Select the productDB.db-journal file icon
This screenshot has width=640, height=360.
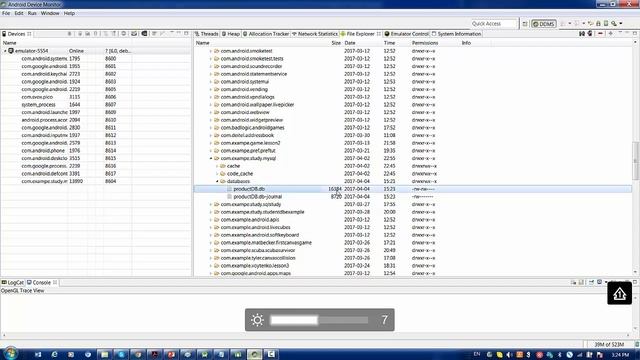tap(229, 197)
